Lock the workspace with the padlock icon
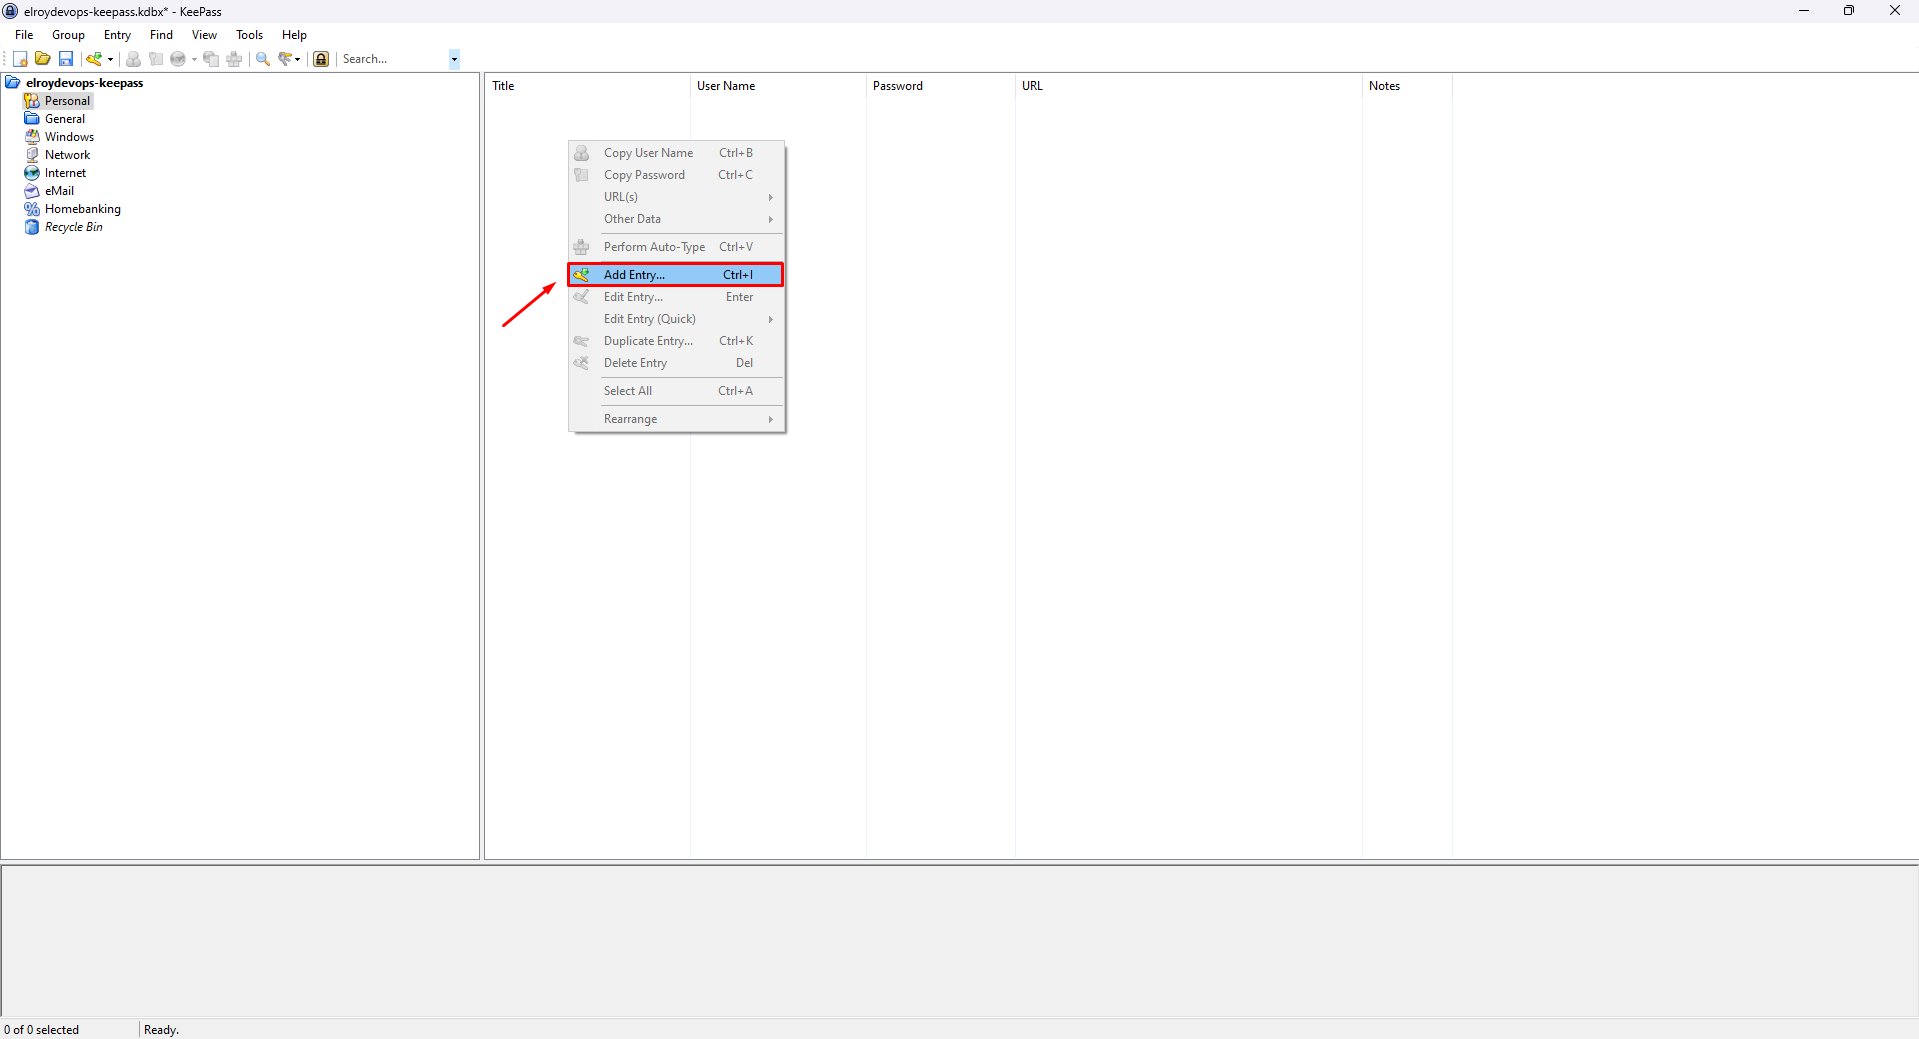This screenshot has width=1919, height=1039. click(321, 59)
